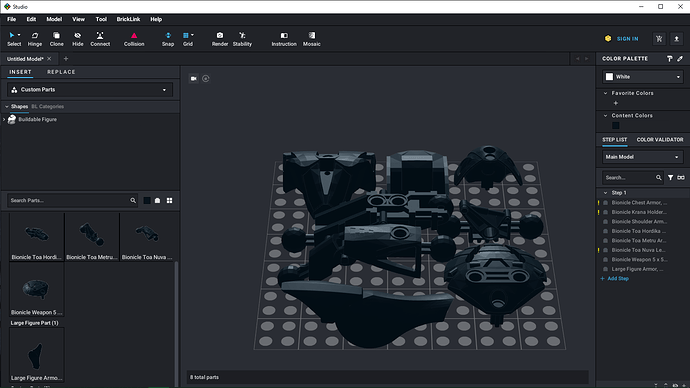
Task: Select the paint roller icon
Action: pos(669,59)
